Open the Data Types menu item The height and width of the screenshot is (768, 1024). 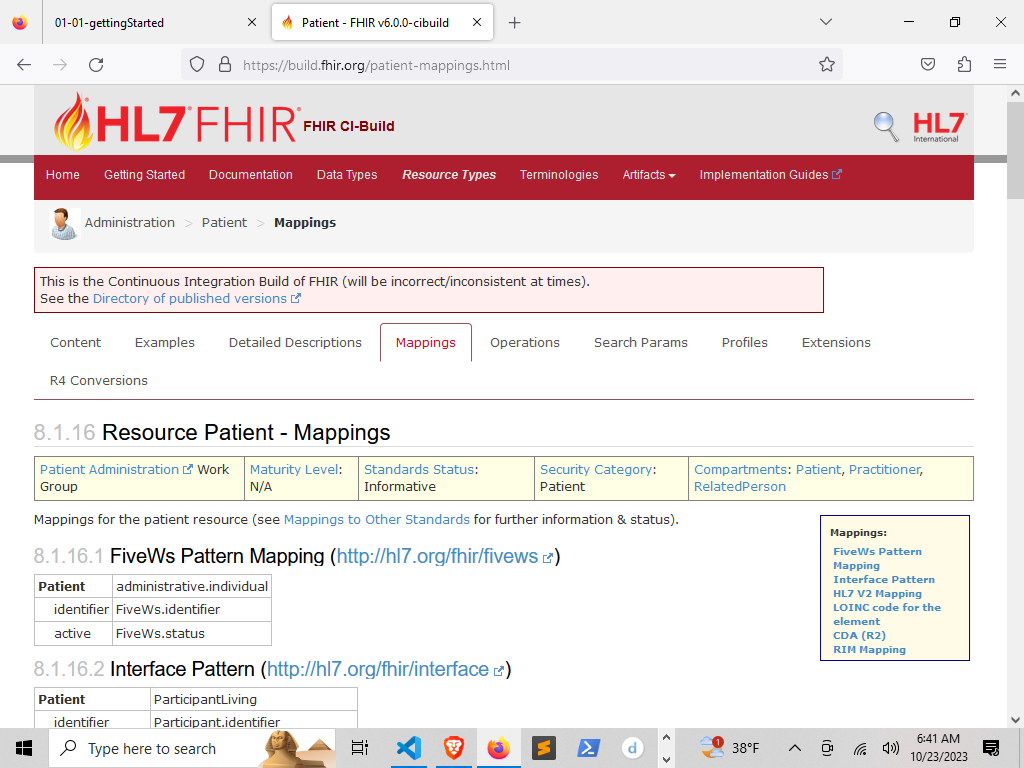click(347, 175)
